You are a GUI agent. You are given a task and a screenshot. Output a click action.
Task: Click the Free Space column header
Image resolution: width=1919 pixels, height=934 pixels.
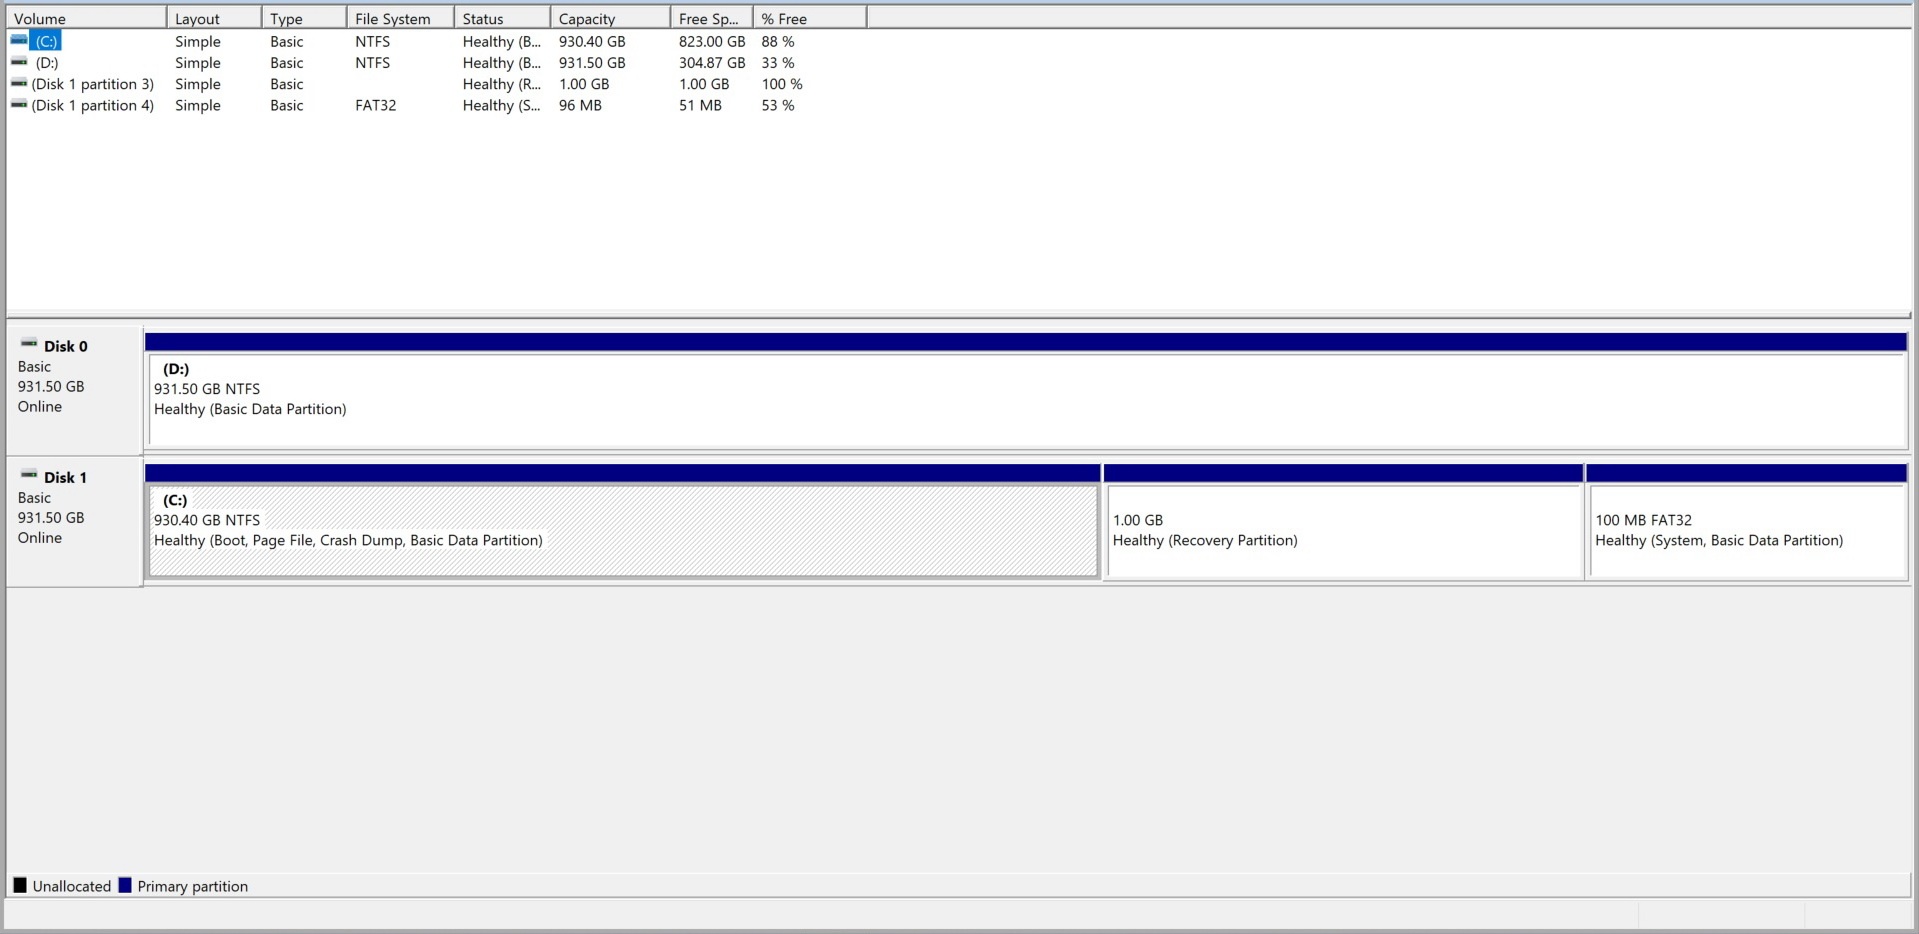coord(708,17)
